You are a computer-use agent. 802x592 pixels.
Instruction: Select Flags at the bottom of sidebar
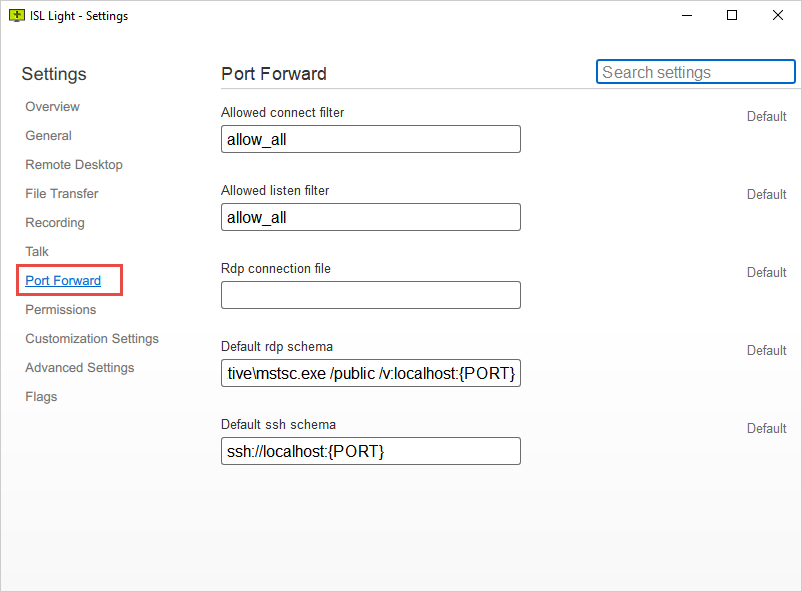[41, 396]
